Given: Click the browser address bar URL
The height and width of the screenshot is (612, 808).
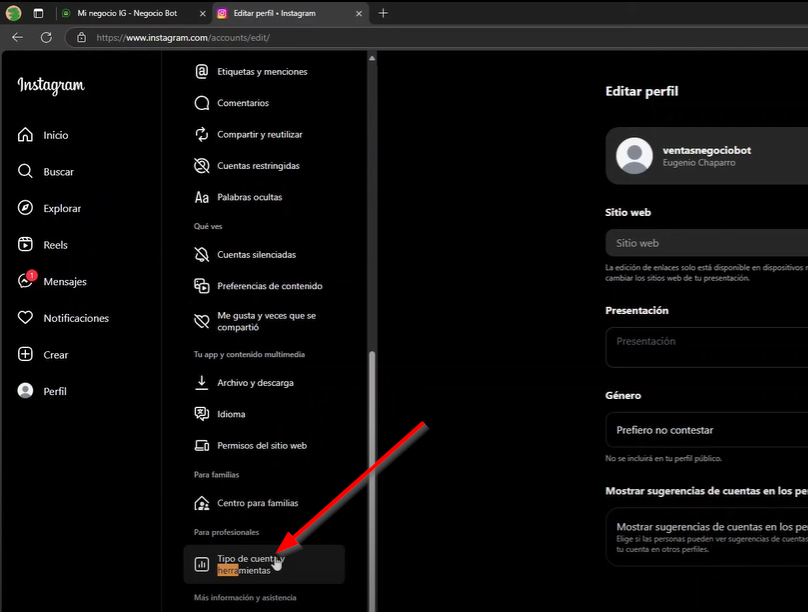Looking at the screenshot, I should (183, 38).
